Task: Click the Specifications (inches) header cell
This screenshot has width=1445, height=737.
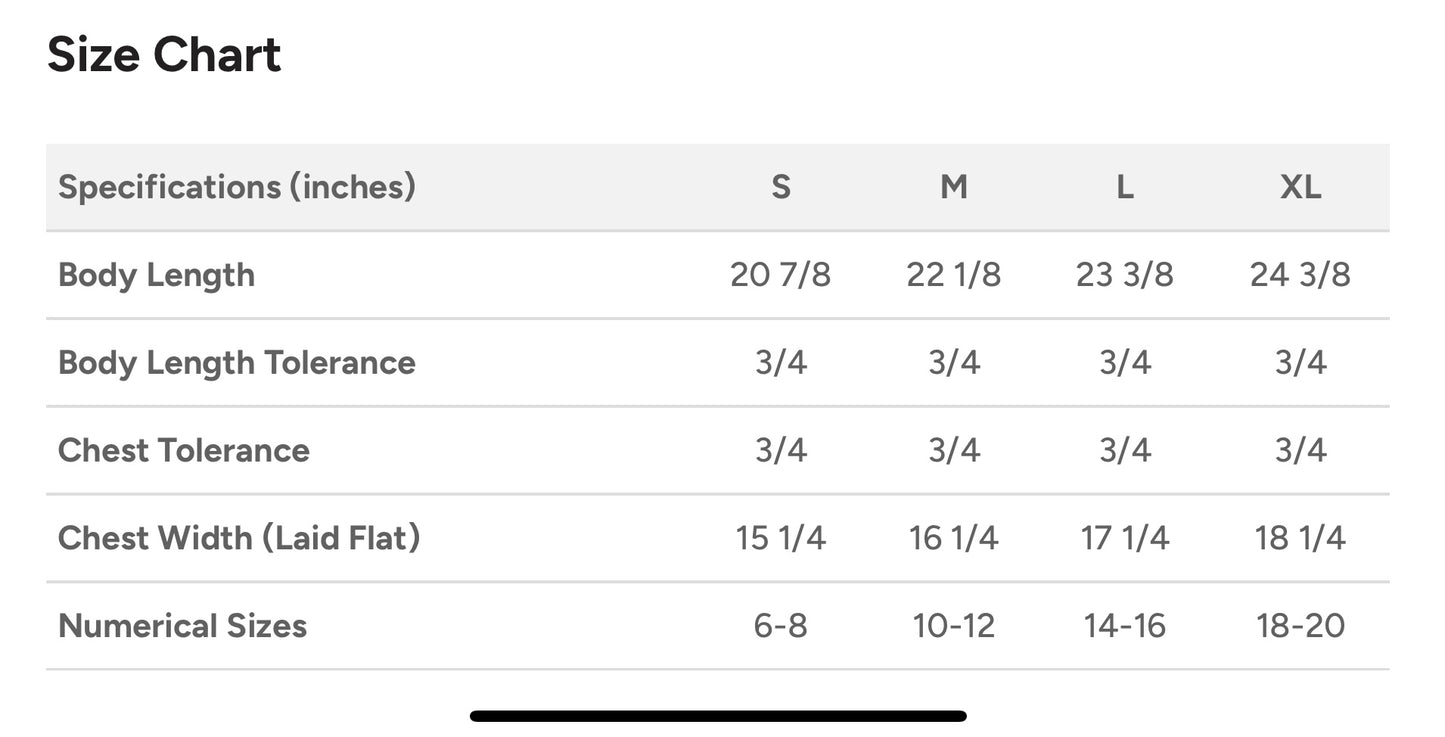Action: click(237, 187)
